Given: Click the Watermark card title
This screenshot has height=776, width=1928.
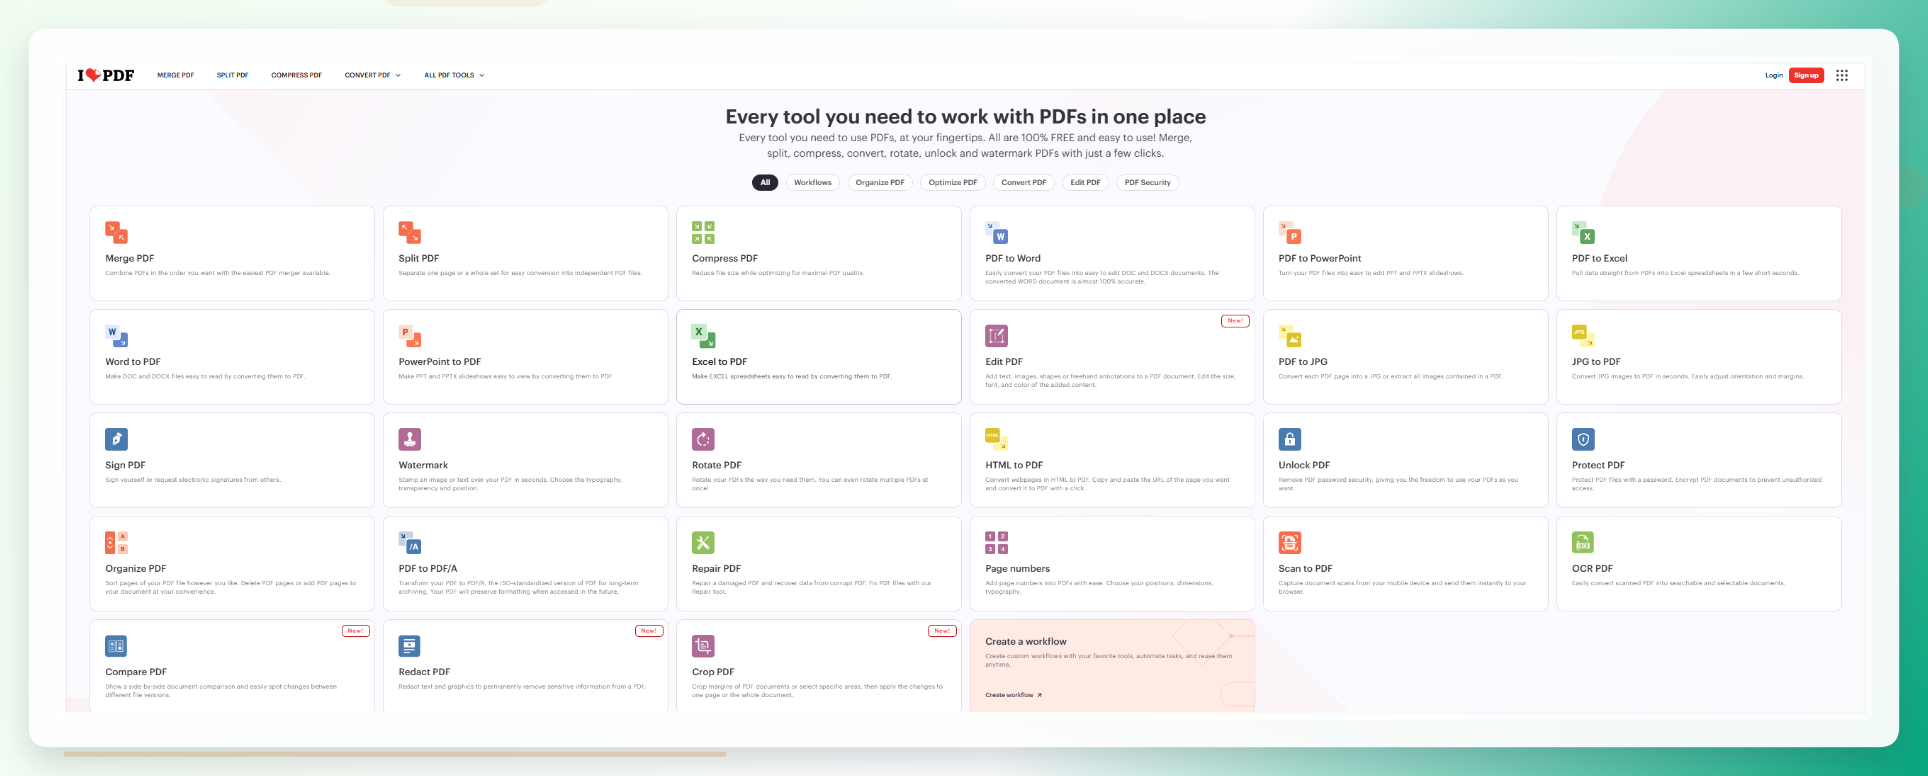Looking at the screenshot, I should pyautogui.click(x=423, y=465).
